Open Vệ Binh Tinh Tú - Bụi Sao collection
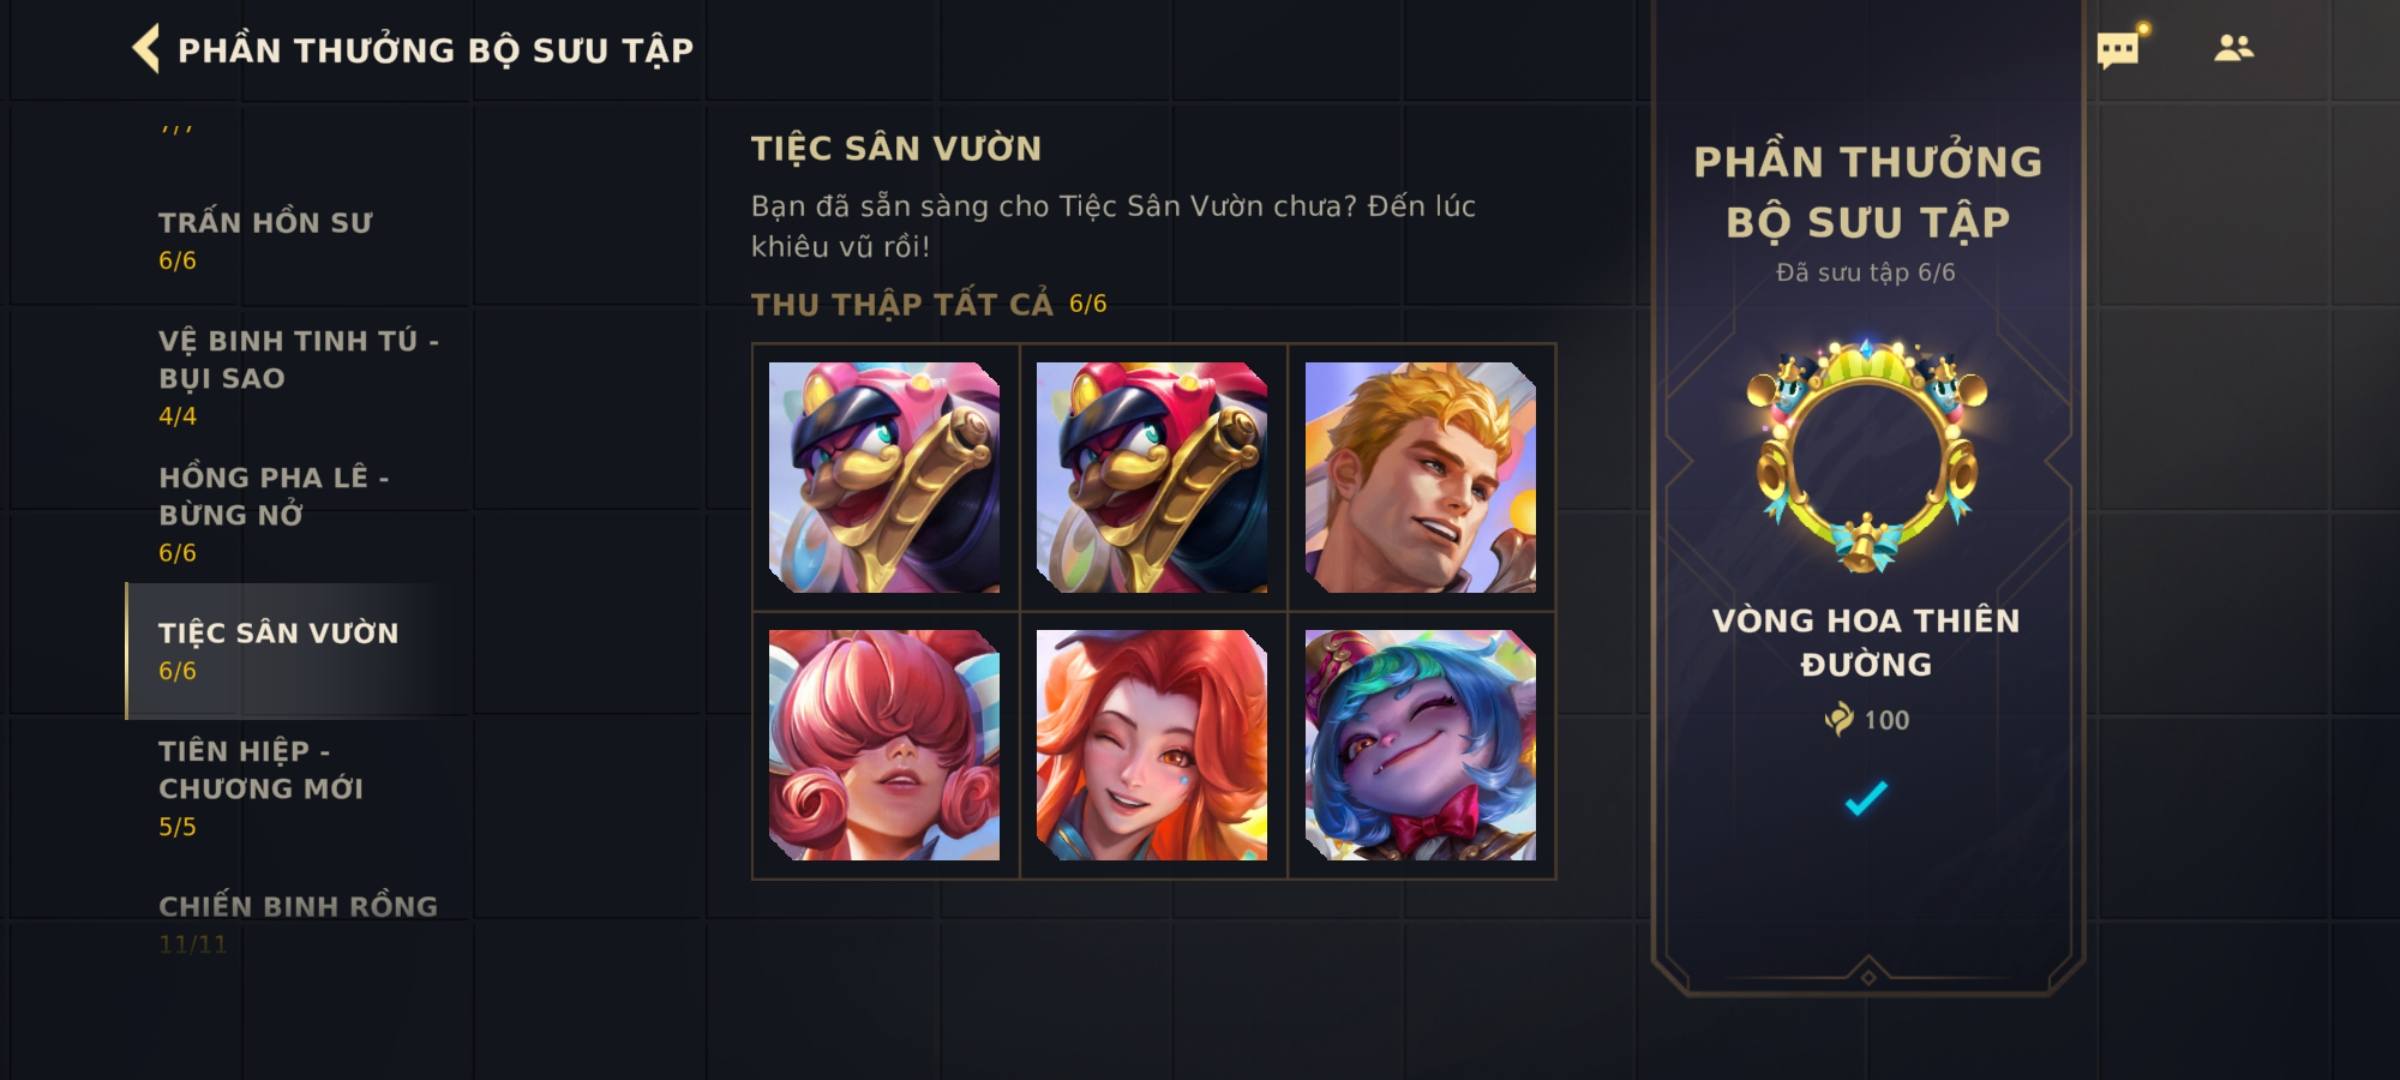 pyautogui.click(x=298, y=378)
